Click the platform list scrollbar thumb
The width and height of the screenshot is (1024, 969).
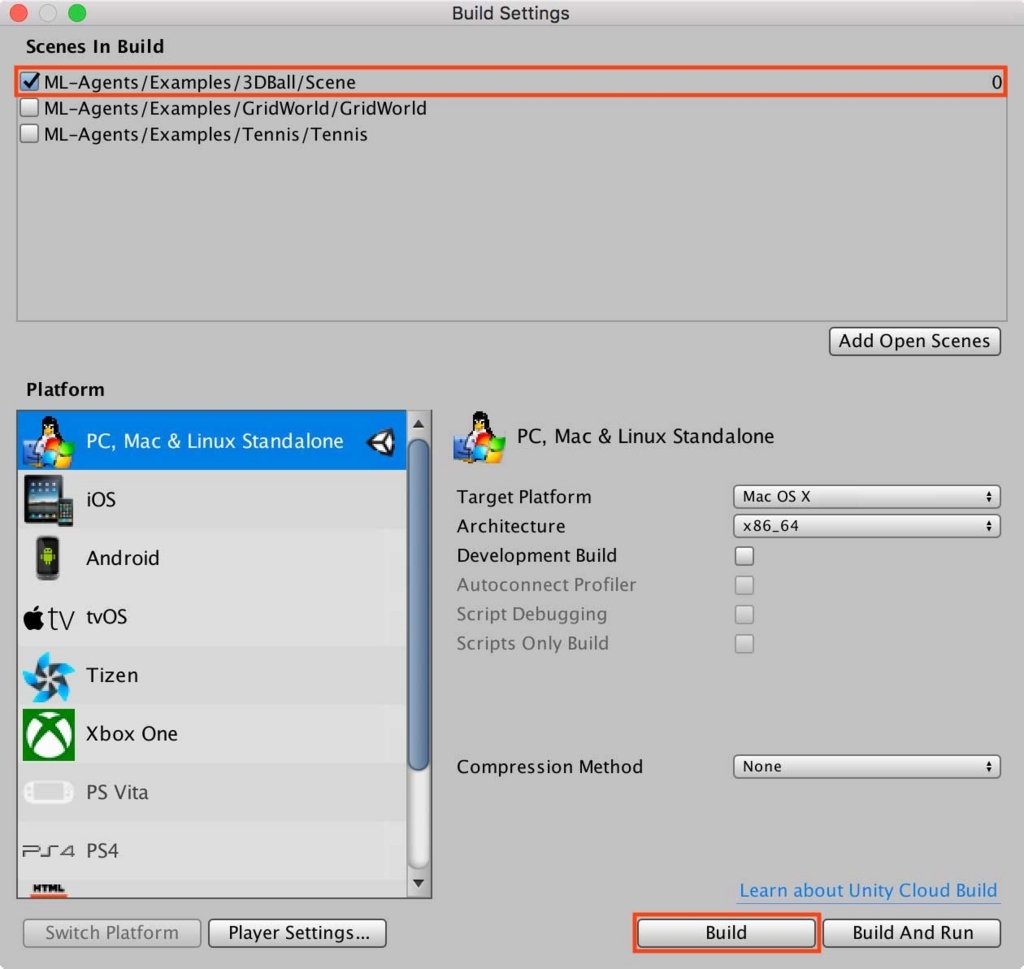coord(419,604)
